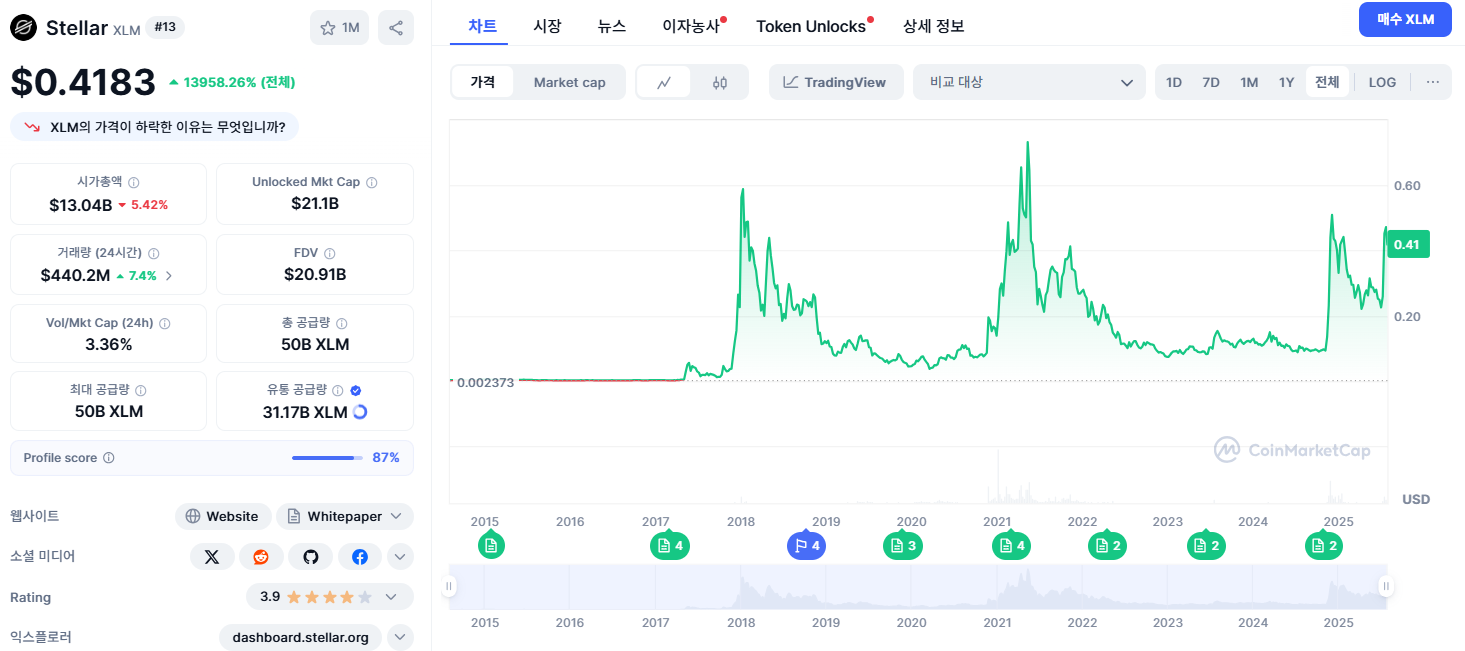Click the 2017 event marker with 4

(x=670, y=546)
